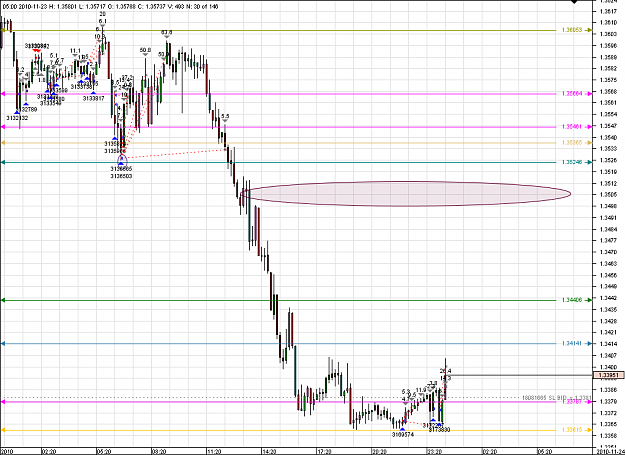Select the 1.34406 line label
This screenshot has height=455, width=625.
(x=572, y=300)
